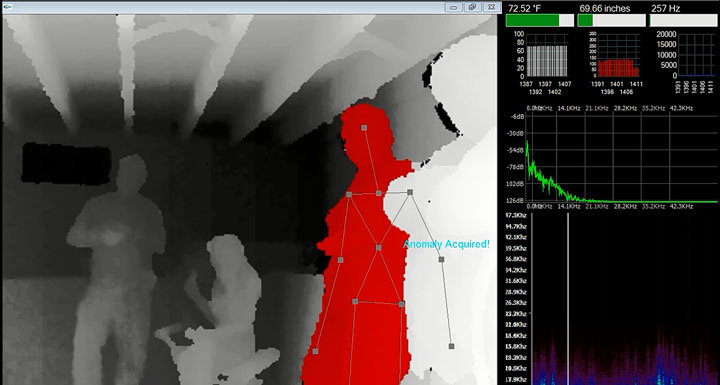
Task: Minimize the depth camera window
Action: (x=454, y=7)
